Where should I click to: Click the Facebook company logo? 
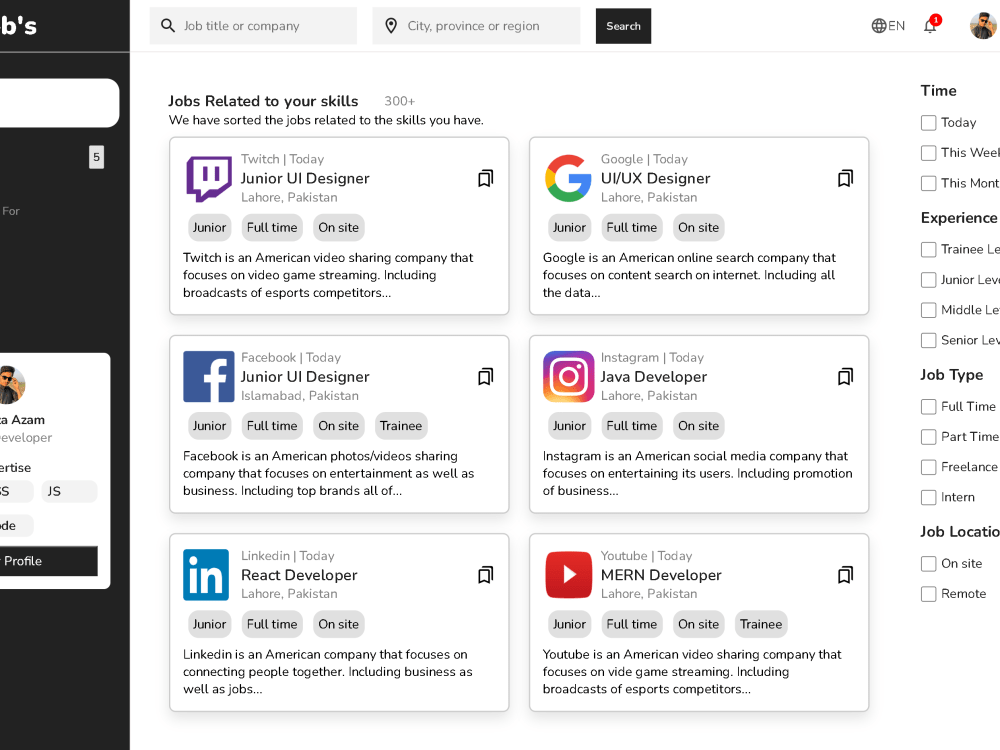click(x=209, y=376)
